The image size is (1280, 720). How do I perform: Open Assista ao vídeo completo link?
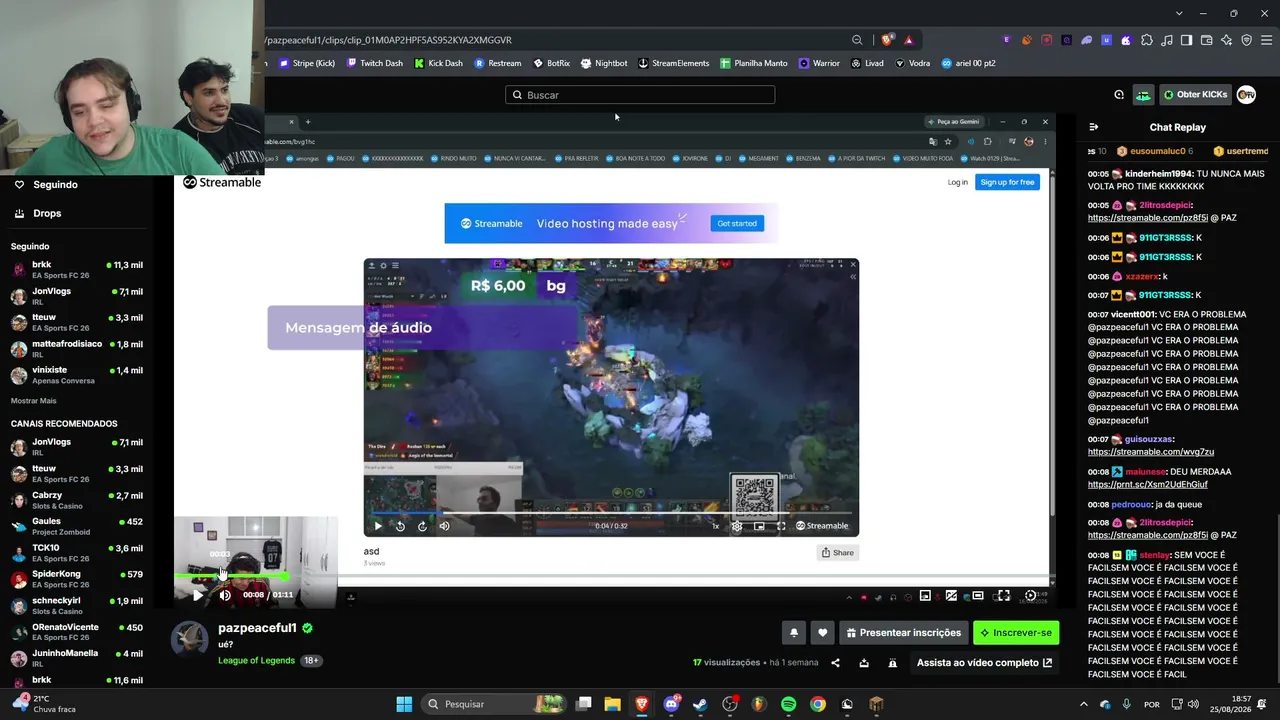(985, 663)
